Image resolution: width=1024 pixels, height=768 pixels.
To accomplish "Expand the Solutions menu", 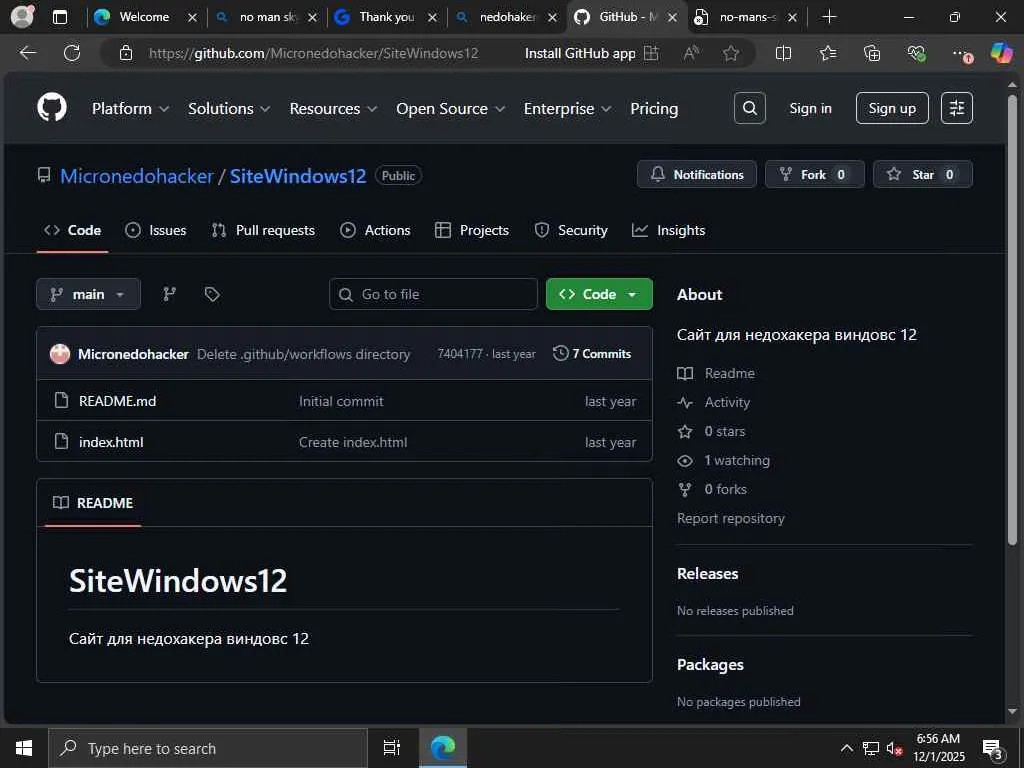I will (x=229, y=108).
